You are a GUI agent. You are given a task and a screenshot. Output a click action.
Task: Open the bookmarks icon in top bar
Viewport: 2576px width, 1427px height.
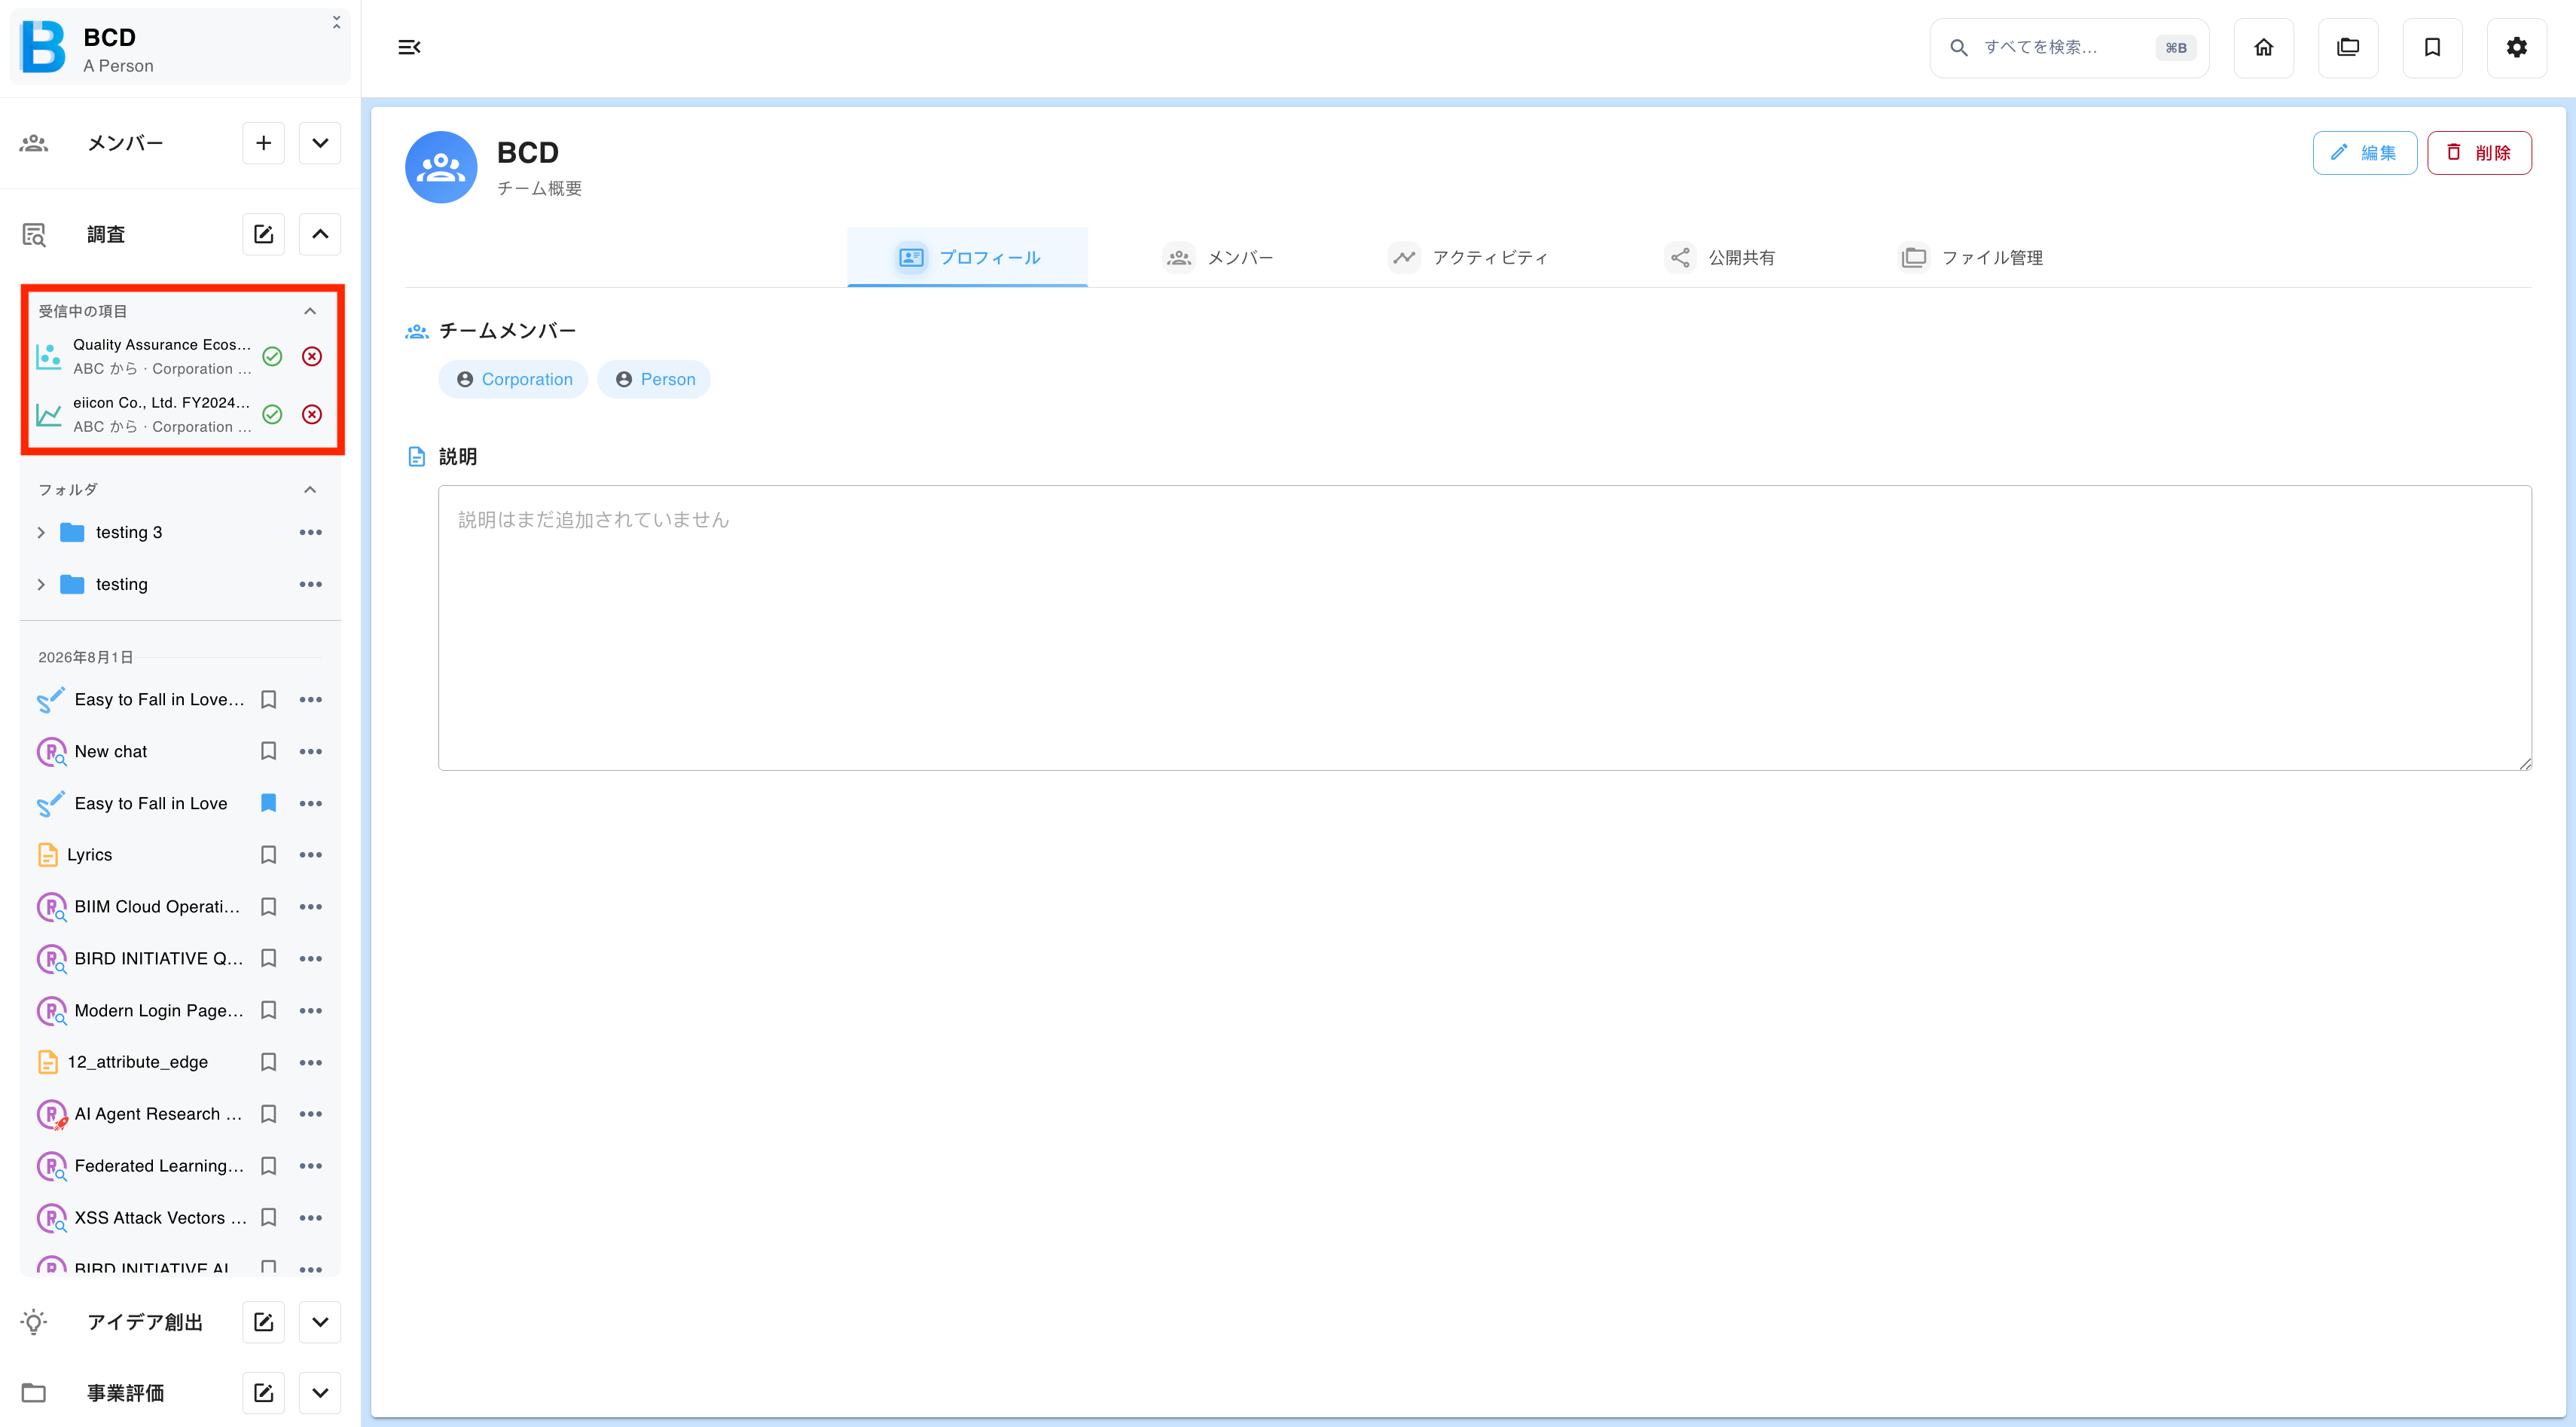2432,47
